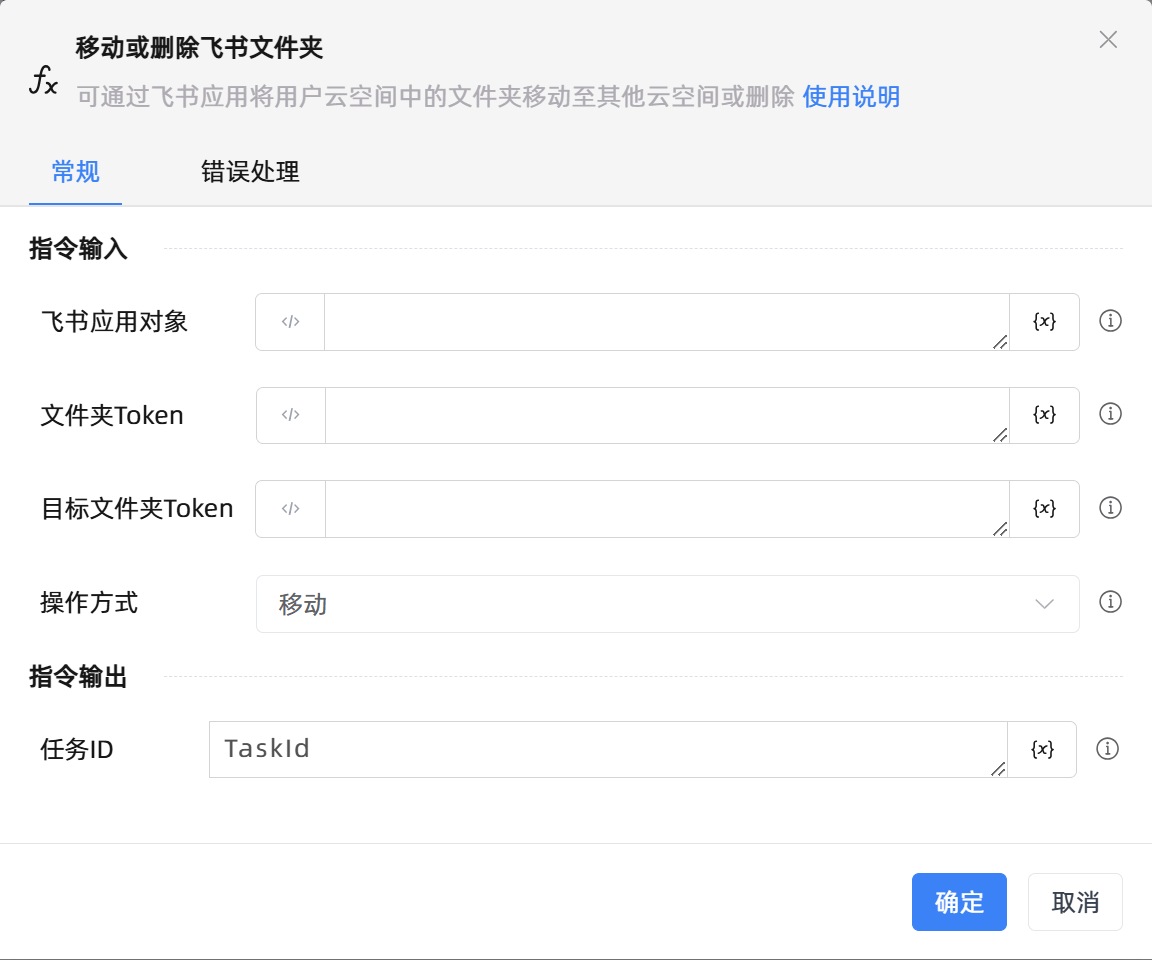Focus the 文件夹Token text input
The height and width of the screenshot is (960, 1152).
click(x=666, y=415)
